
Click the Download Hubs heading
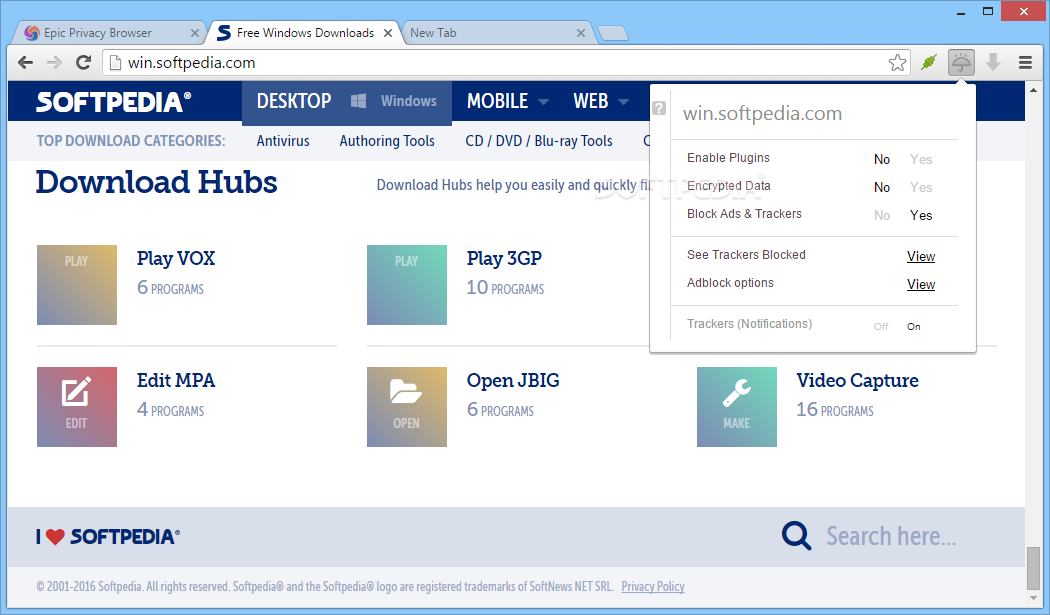[156, 182]
